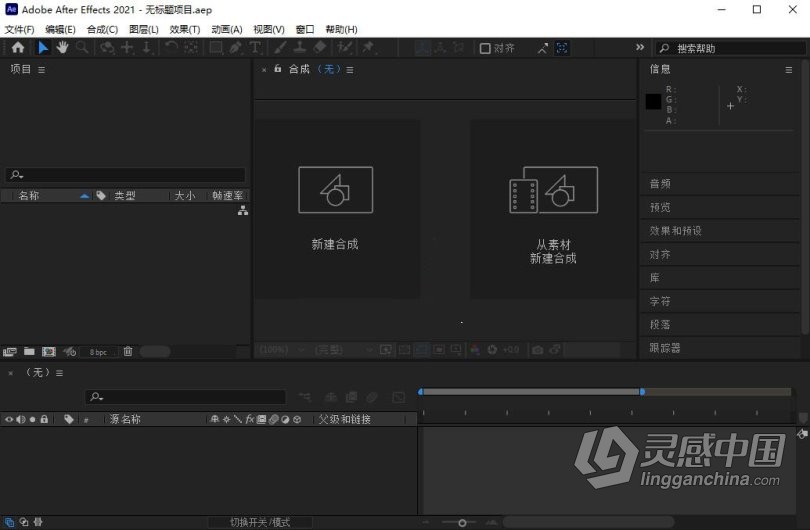Select the Hand tool

pyautogui.click(x=63, y=48)
